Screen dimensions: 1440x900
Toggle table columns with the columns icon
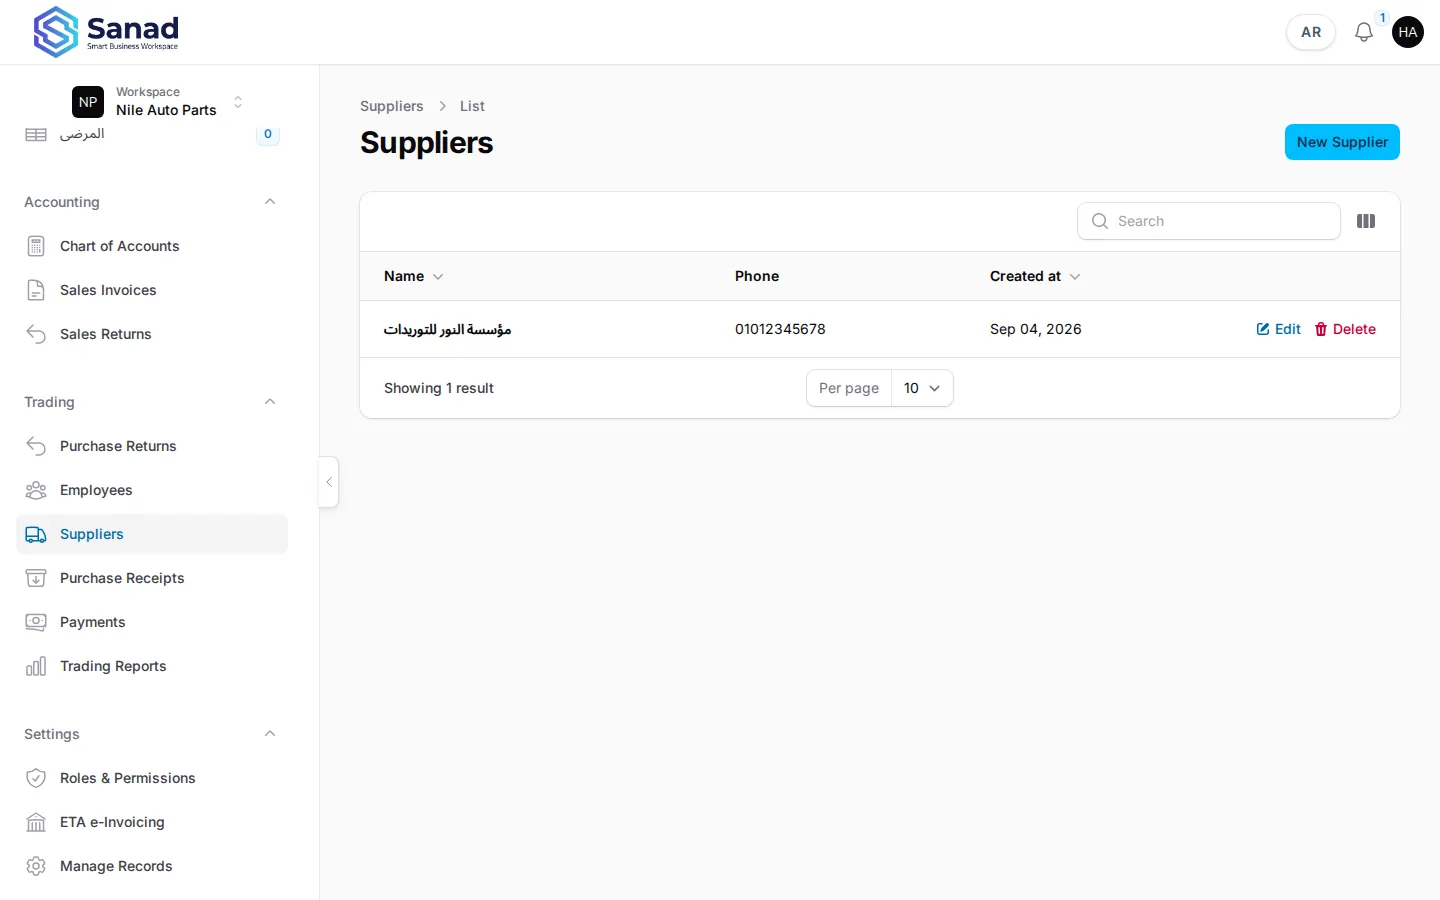[x=1366, y=221]
